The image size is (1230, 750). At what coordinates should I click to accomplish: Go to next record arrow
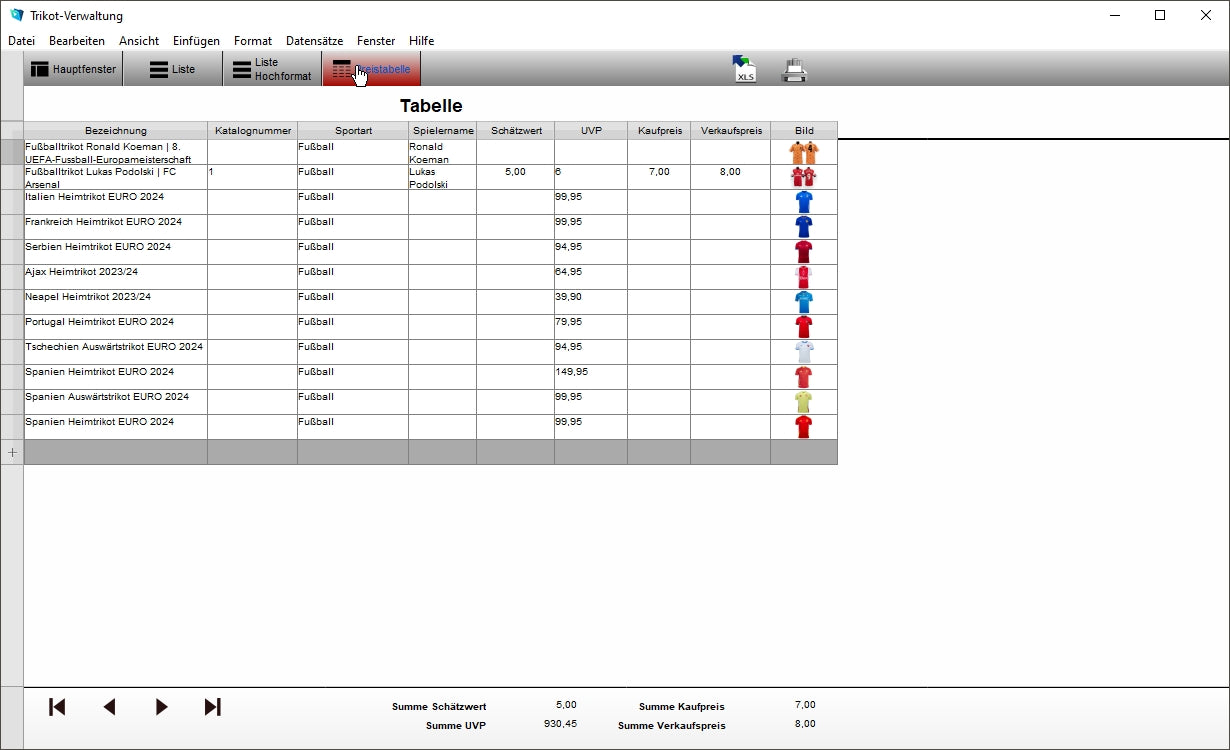coord(161,707)
